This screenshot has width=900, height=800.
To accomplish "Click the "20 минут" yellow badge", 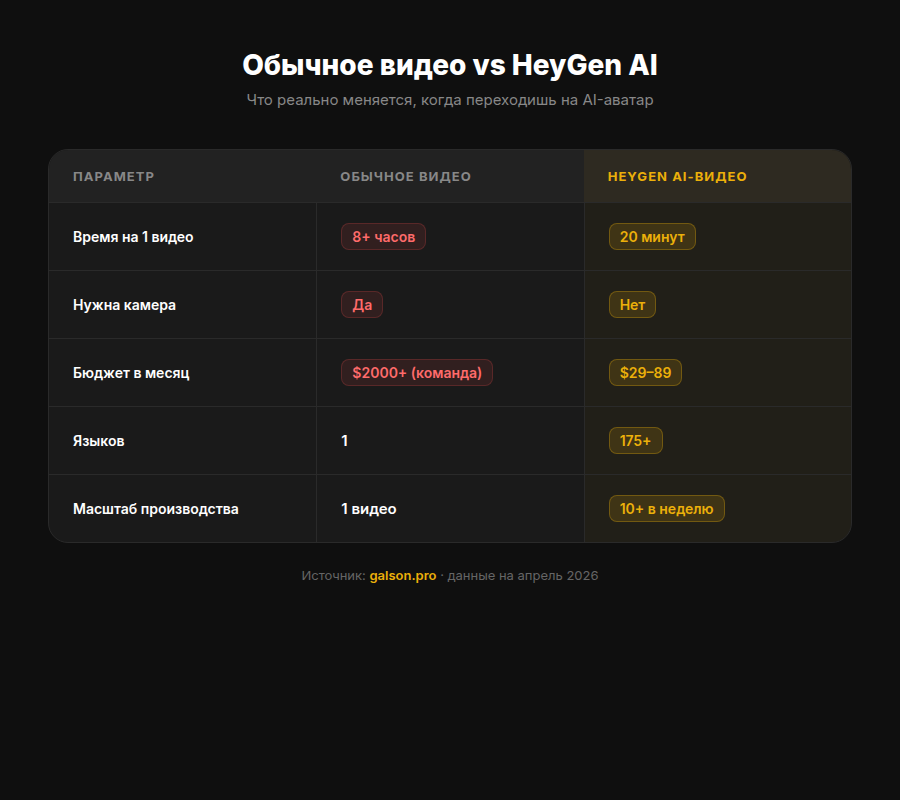I will pyautogui.click(x=652, y=237).
